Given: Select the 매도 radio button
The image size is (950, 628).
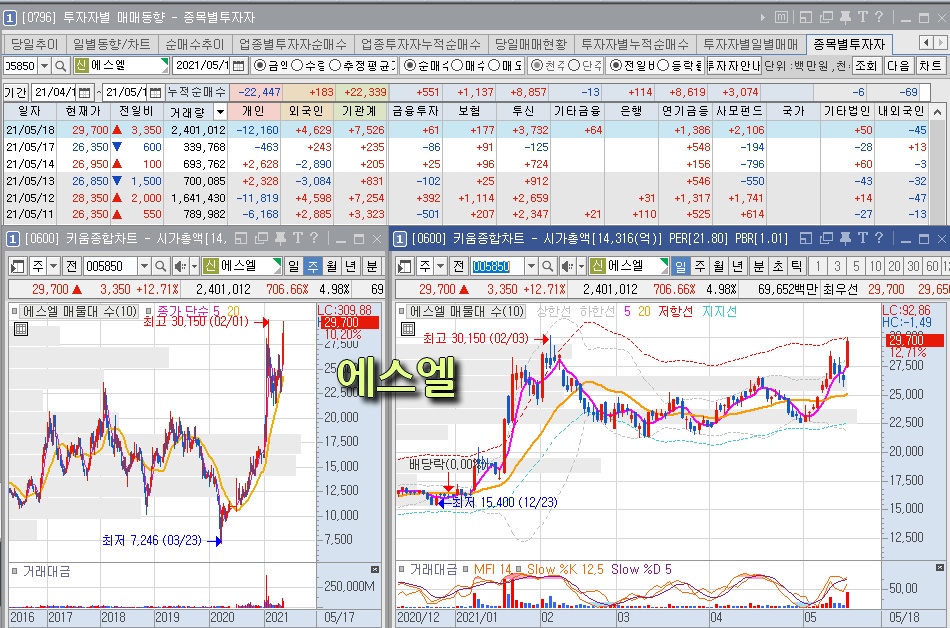Looking at the screenshot, I should click(494, 65).
